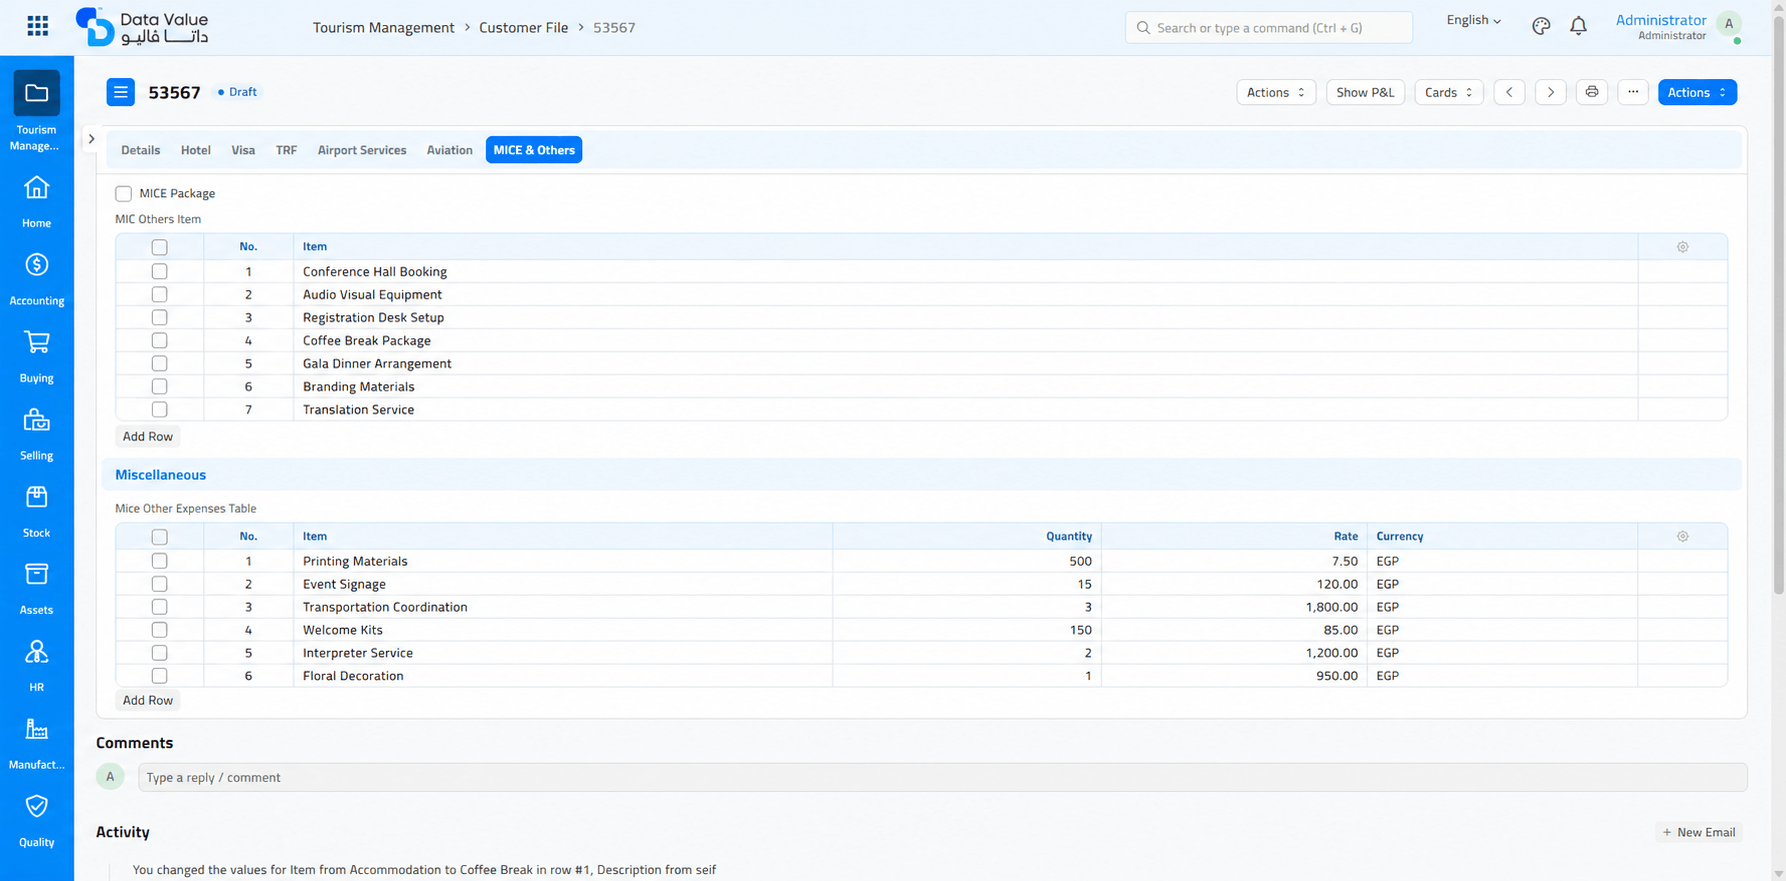Open the Quality module
Viewport: 1786px width, 881px height.
point(37,820)
